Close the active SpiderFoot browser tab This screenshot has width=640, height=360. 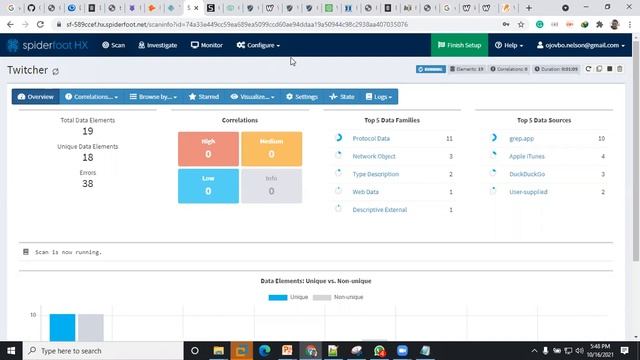pyautogui.click(x=196, y=8)
